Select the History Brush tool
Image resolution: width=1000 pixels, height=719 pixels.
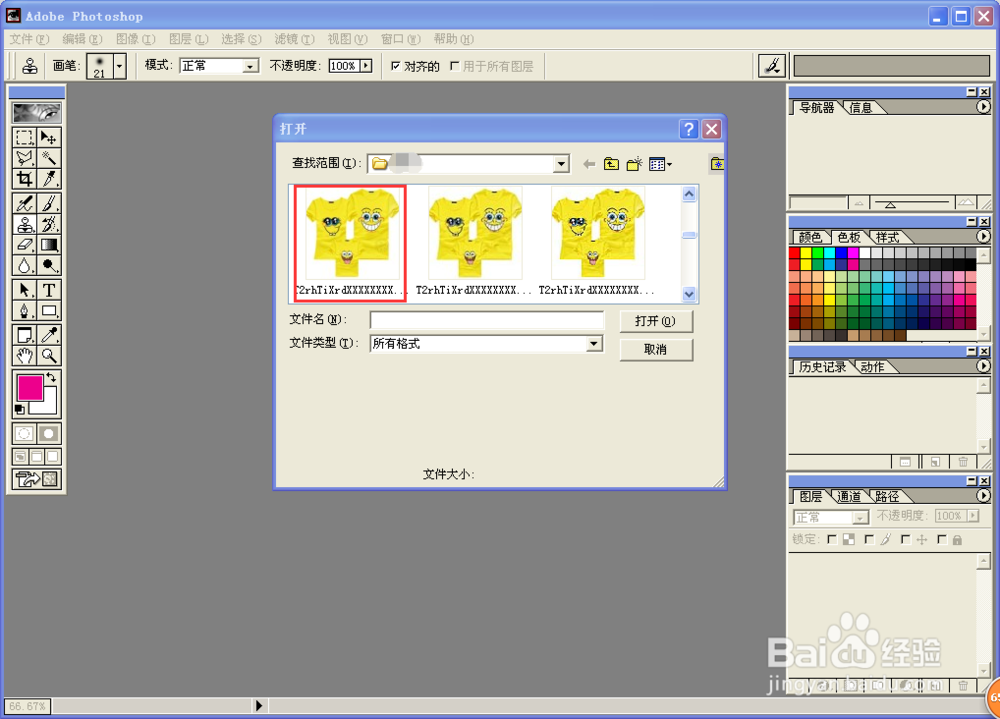[x=48, y=224]
